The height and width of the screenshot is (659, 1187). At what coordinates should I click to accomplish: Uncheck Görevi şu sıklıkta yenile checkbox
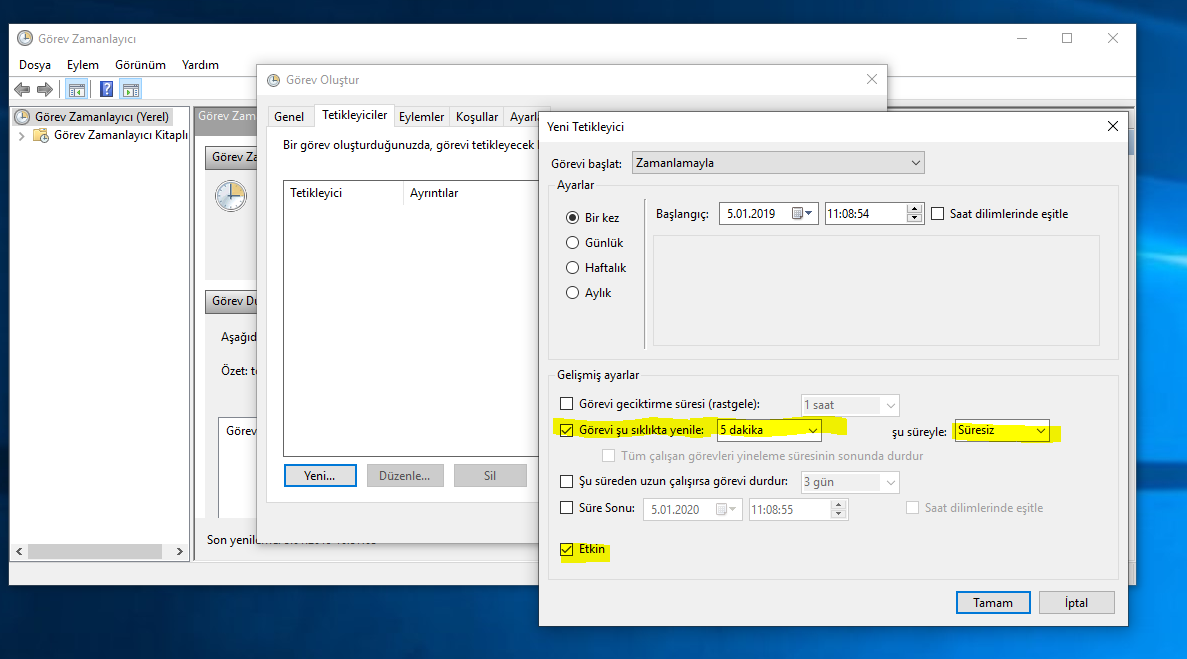coord(567,430)
